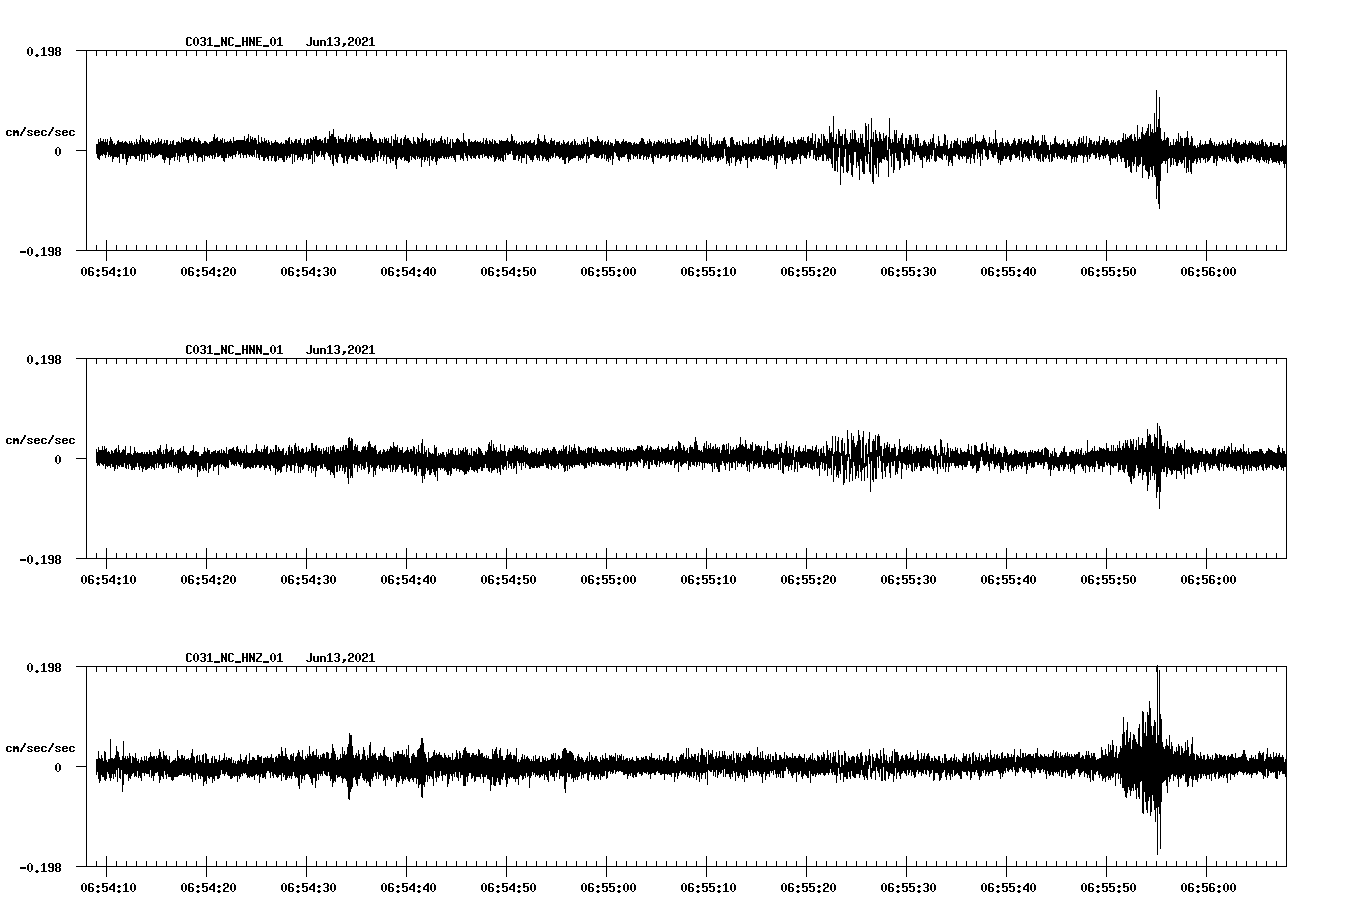Click the -0.198 lower axis label on HNZ plot
This screenshot has height=924, width=1358.
(x=40, y=868)
